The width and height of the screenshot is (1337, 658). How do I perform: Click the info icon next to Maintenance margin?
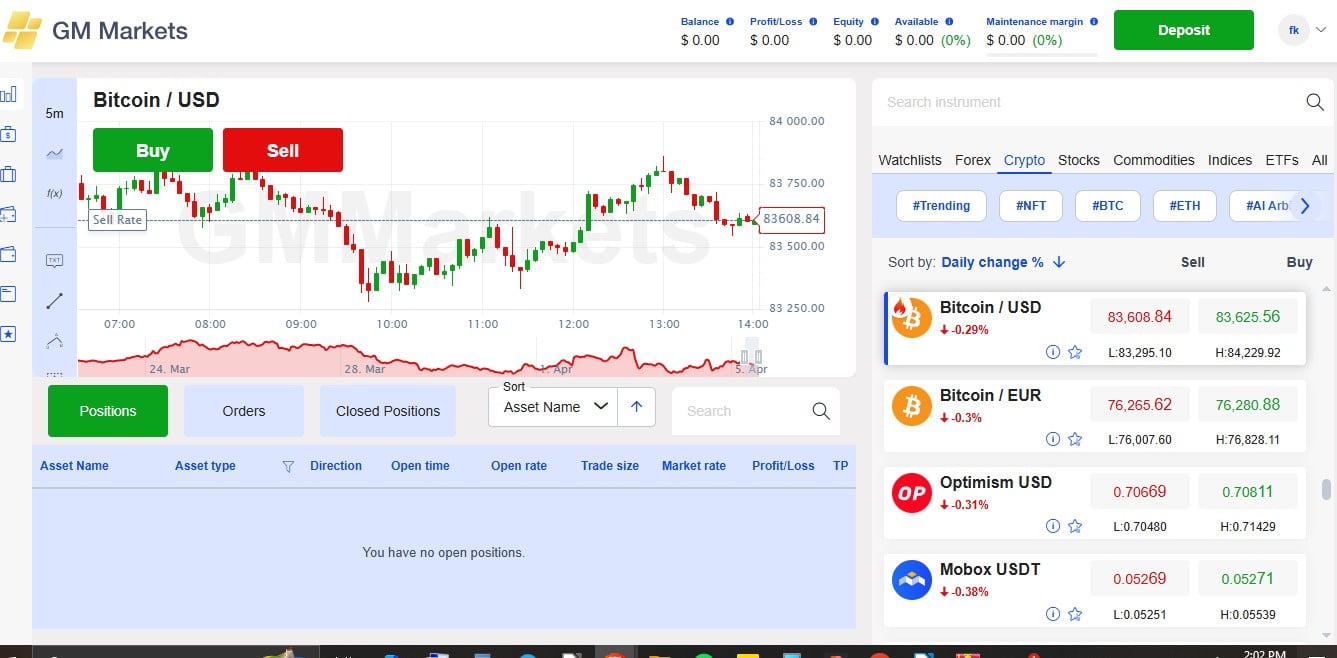(x=1094, y=21)
